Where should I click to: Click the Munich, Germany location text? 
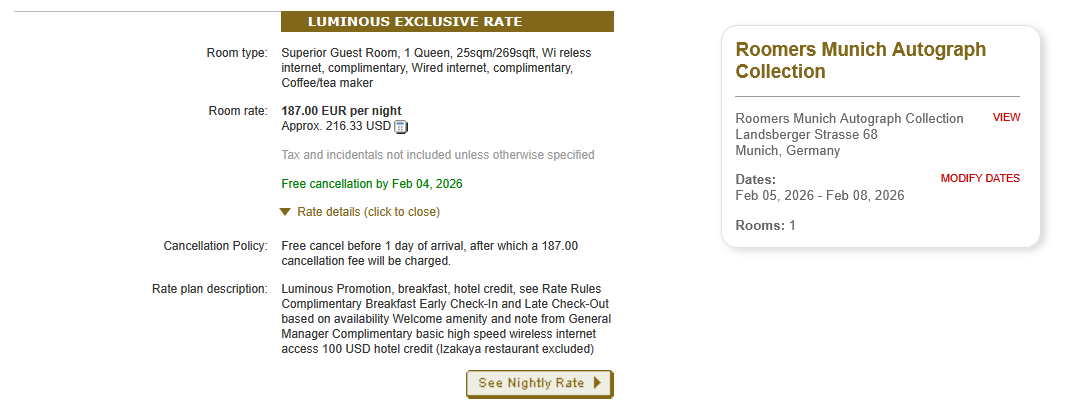(x=788, y=151)
